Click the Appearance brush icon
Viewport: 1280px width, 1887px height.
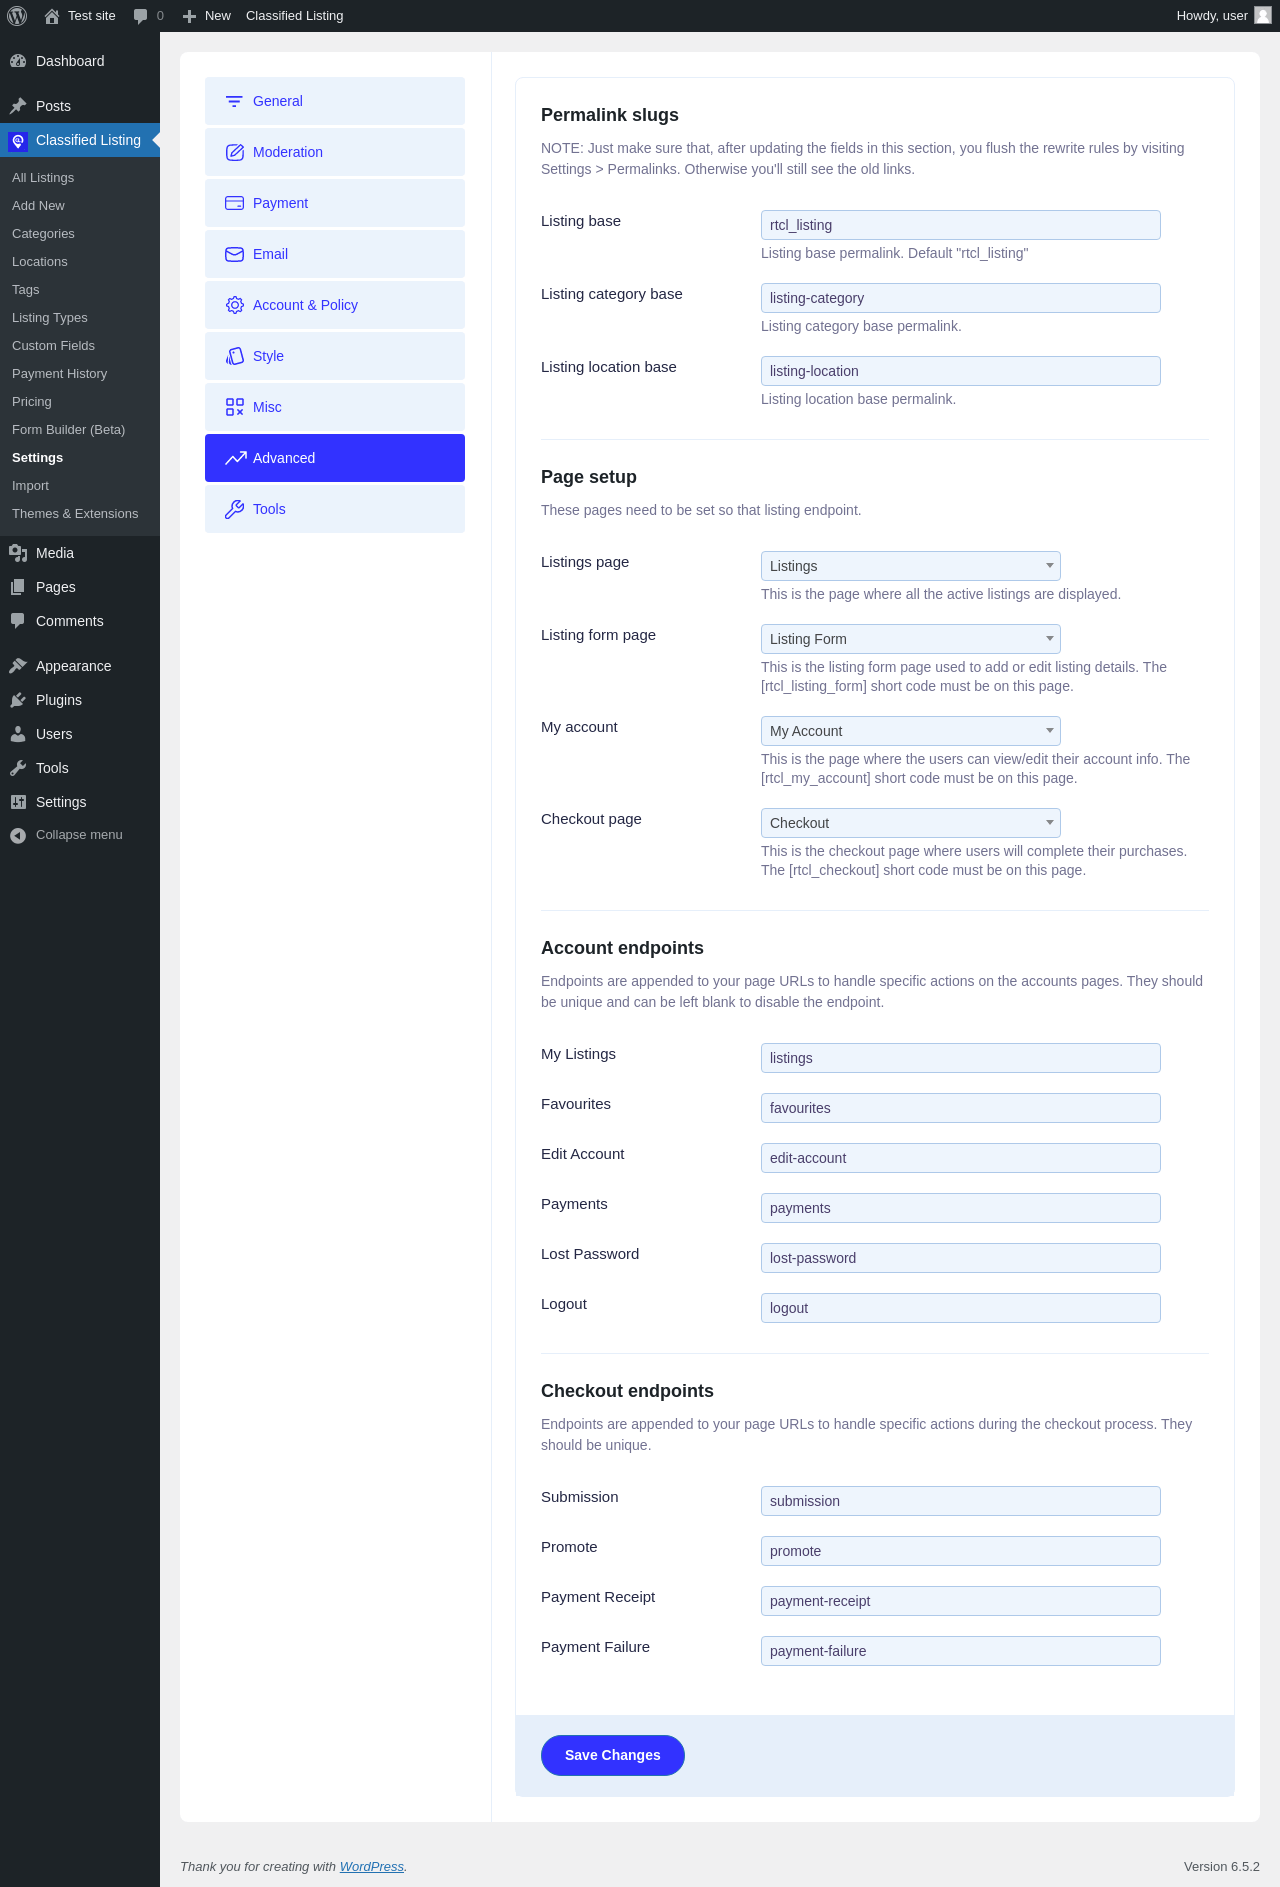[18, 666]
